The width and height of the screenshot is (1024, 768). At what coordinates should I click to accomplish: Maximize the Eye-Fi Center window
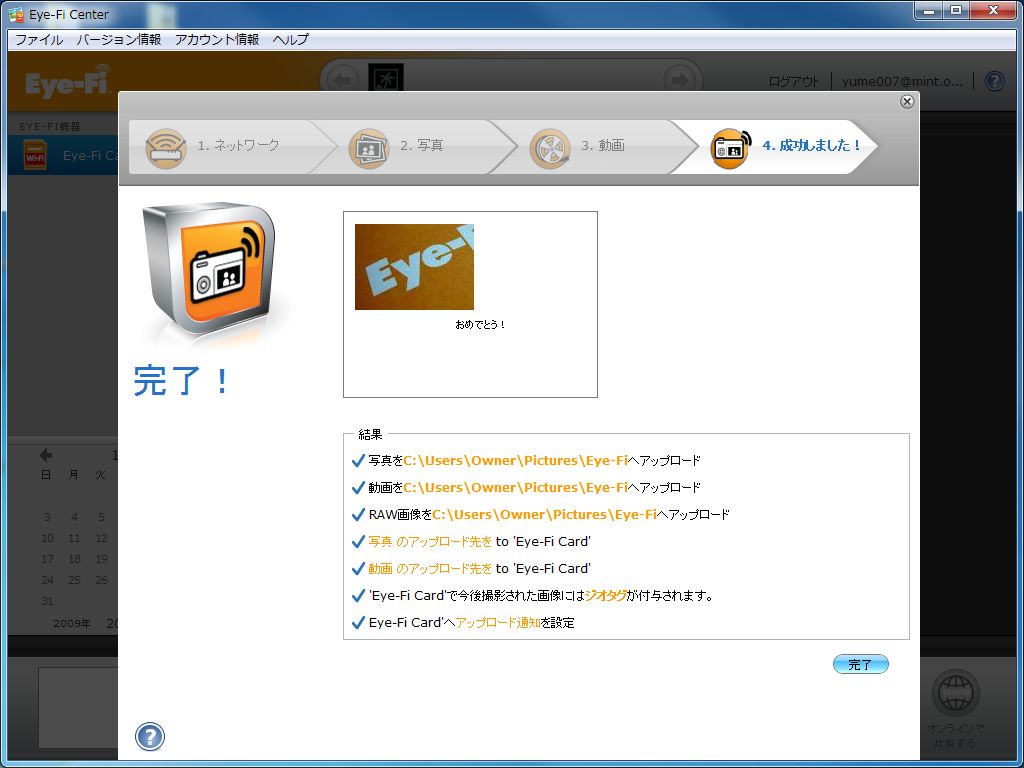(x=955, y=10)
